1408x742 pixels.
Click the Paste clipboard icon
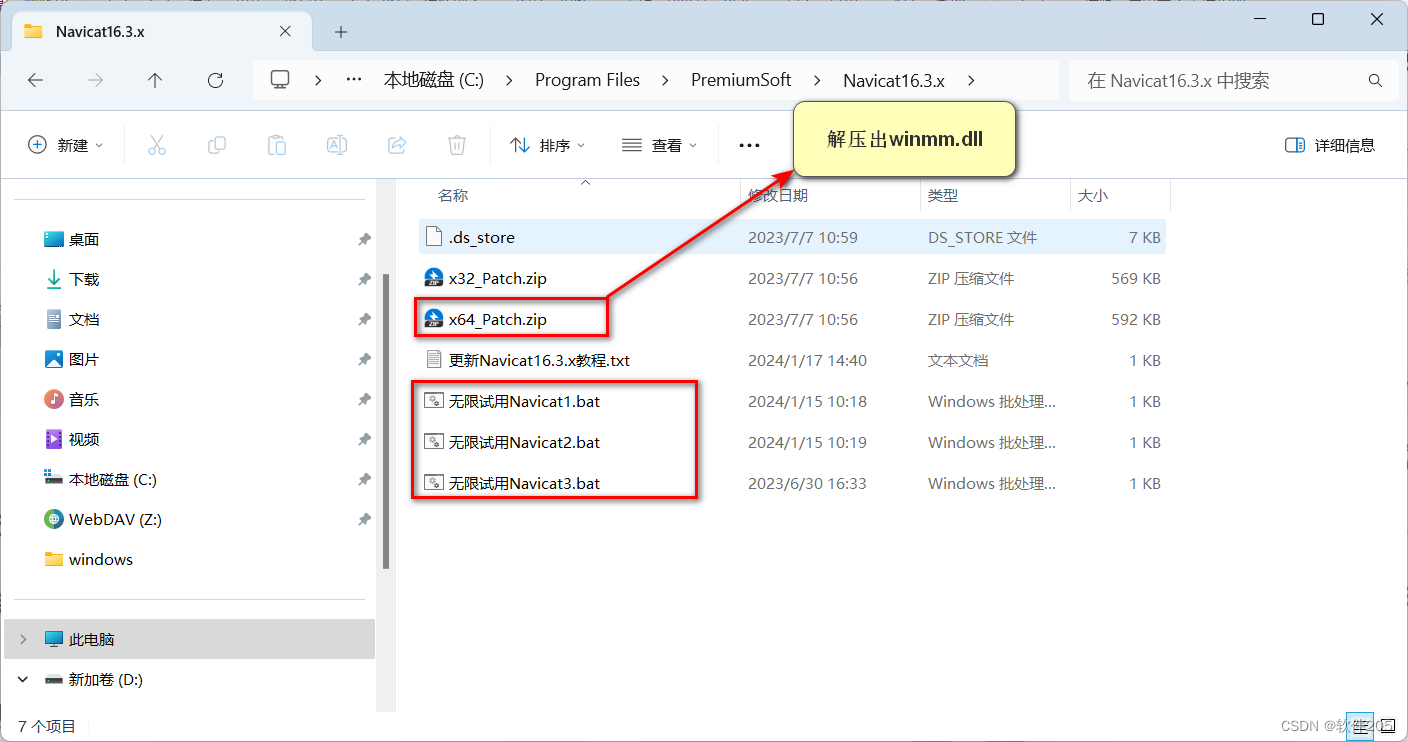[277, 145]
